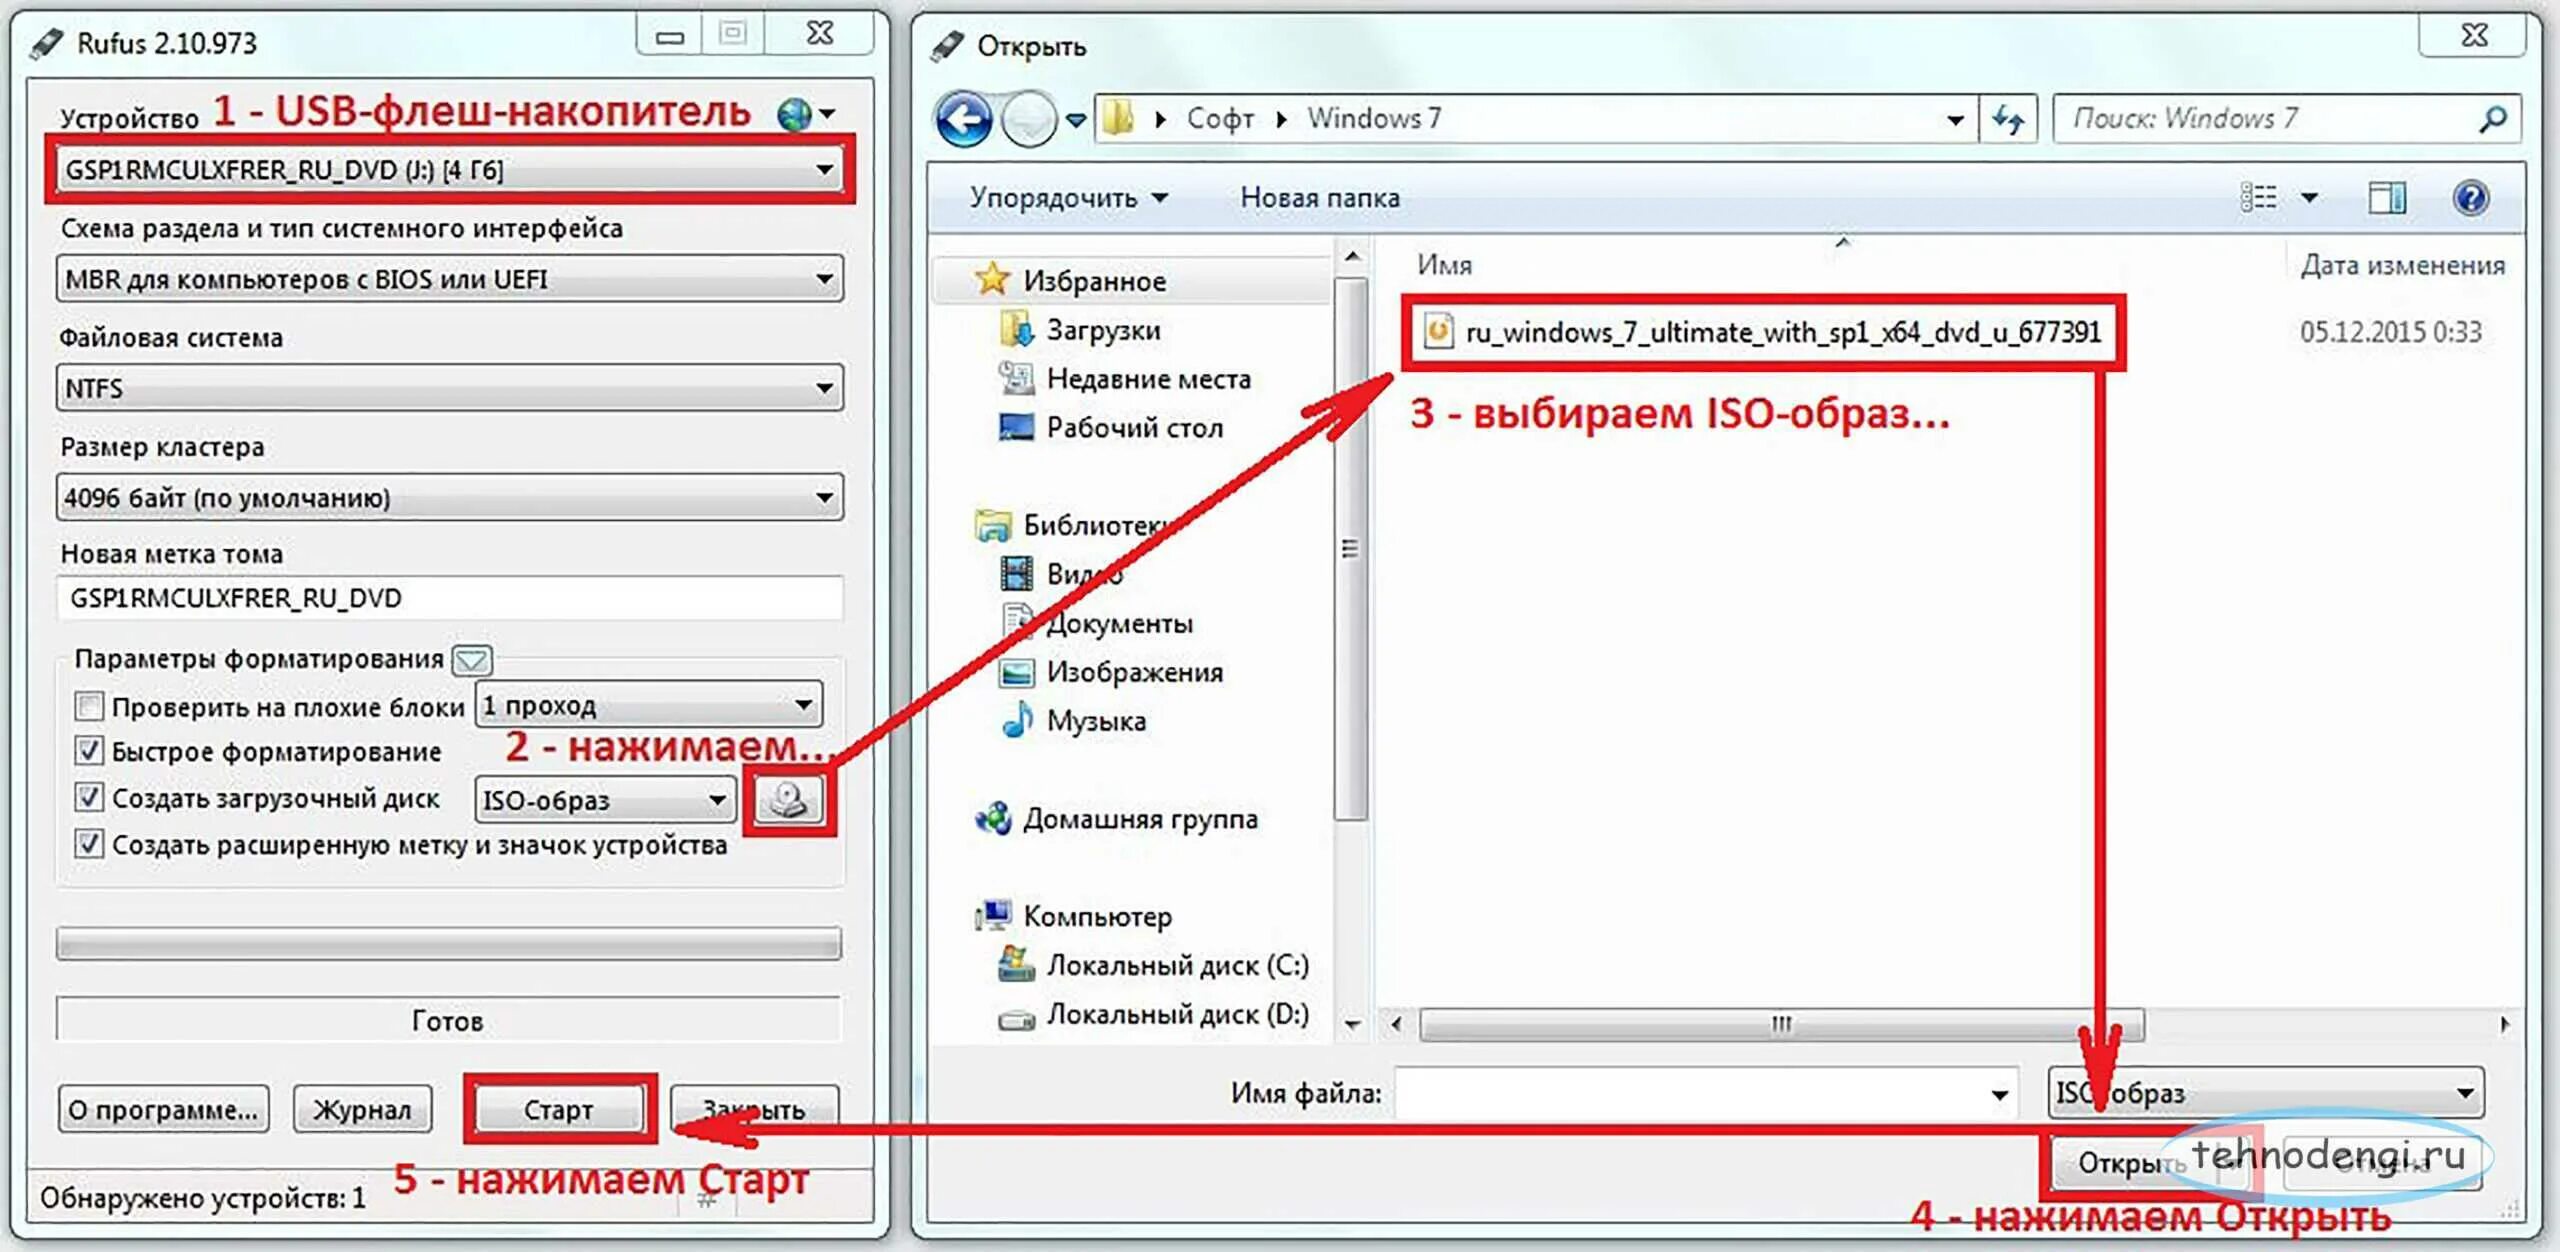
Task: Open the help question mark icon
Action: click(2470, 198)
